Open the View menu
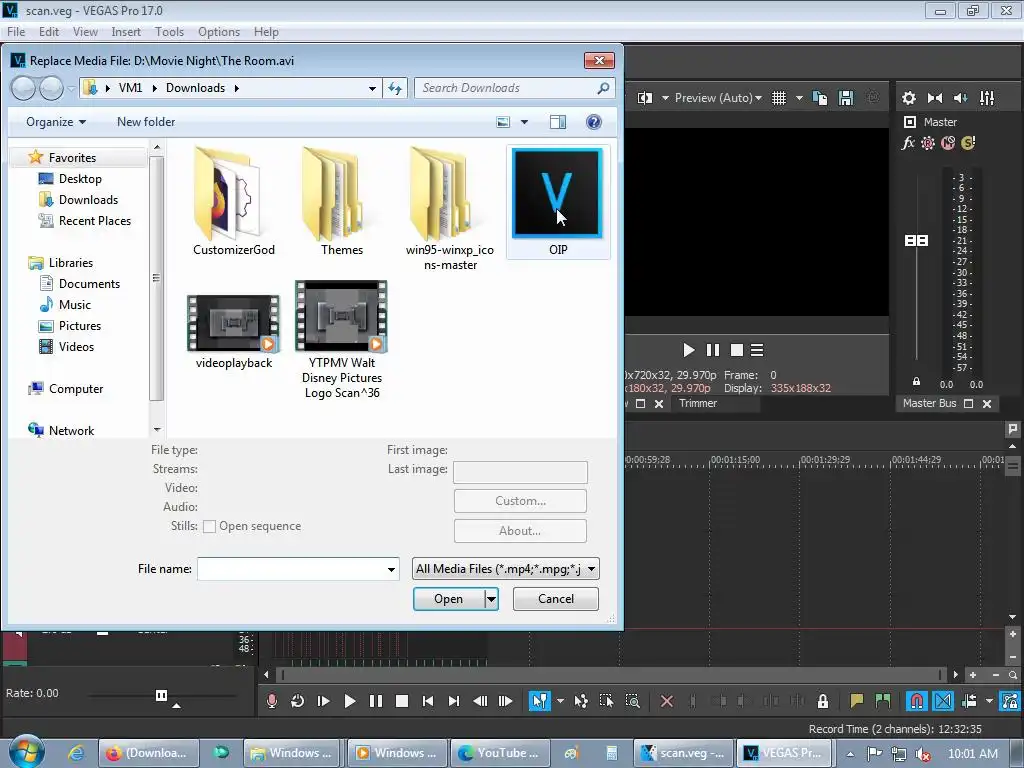Viewport: 1024px width, 768px height. (x=85, y=31)
